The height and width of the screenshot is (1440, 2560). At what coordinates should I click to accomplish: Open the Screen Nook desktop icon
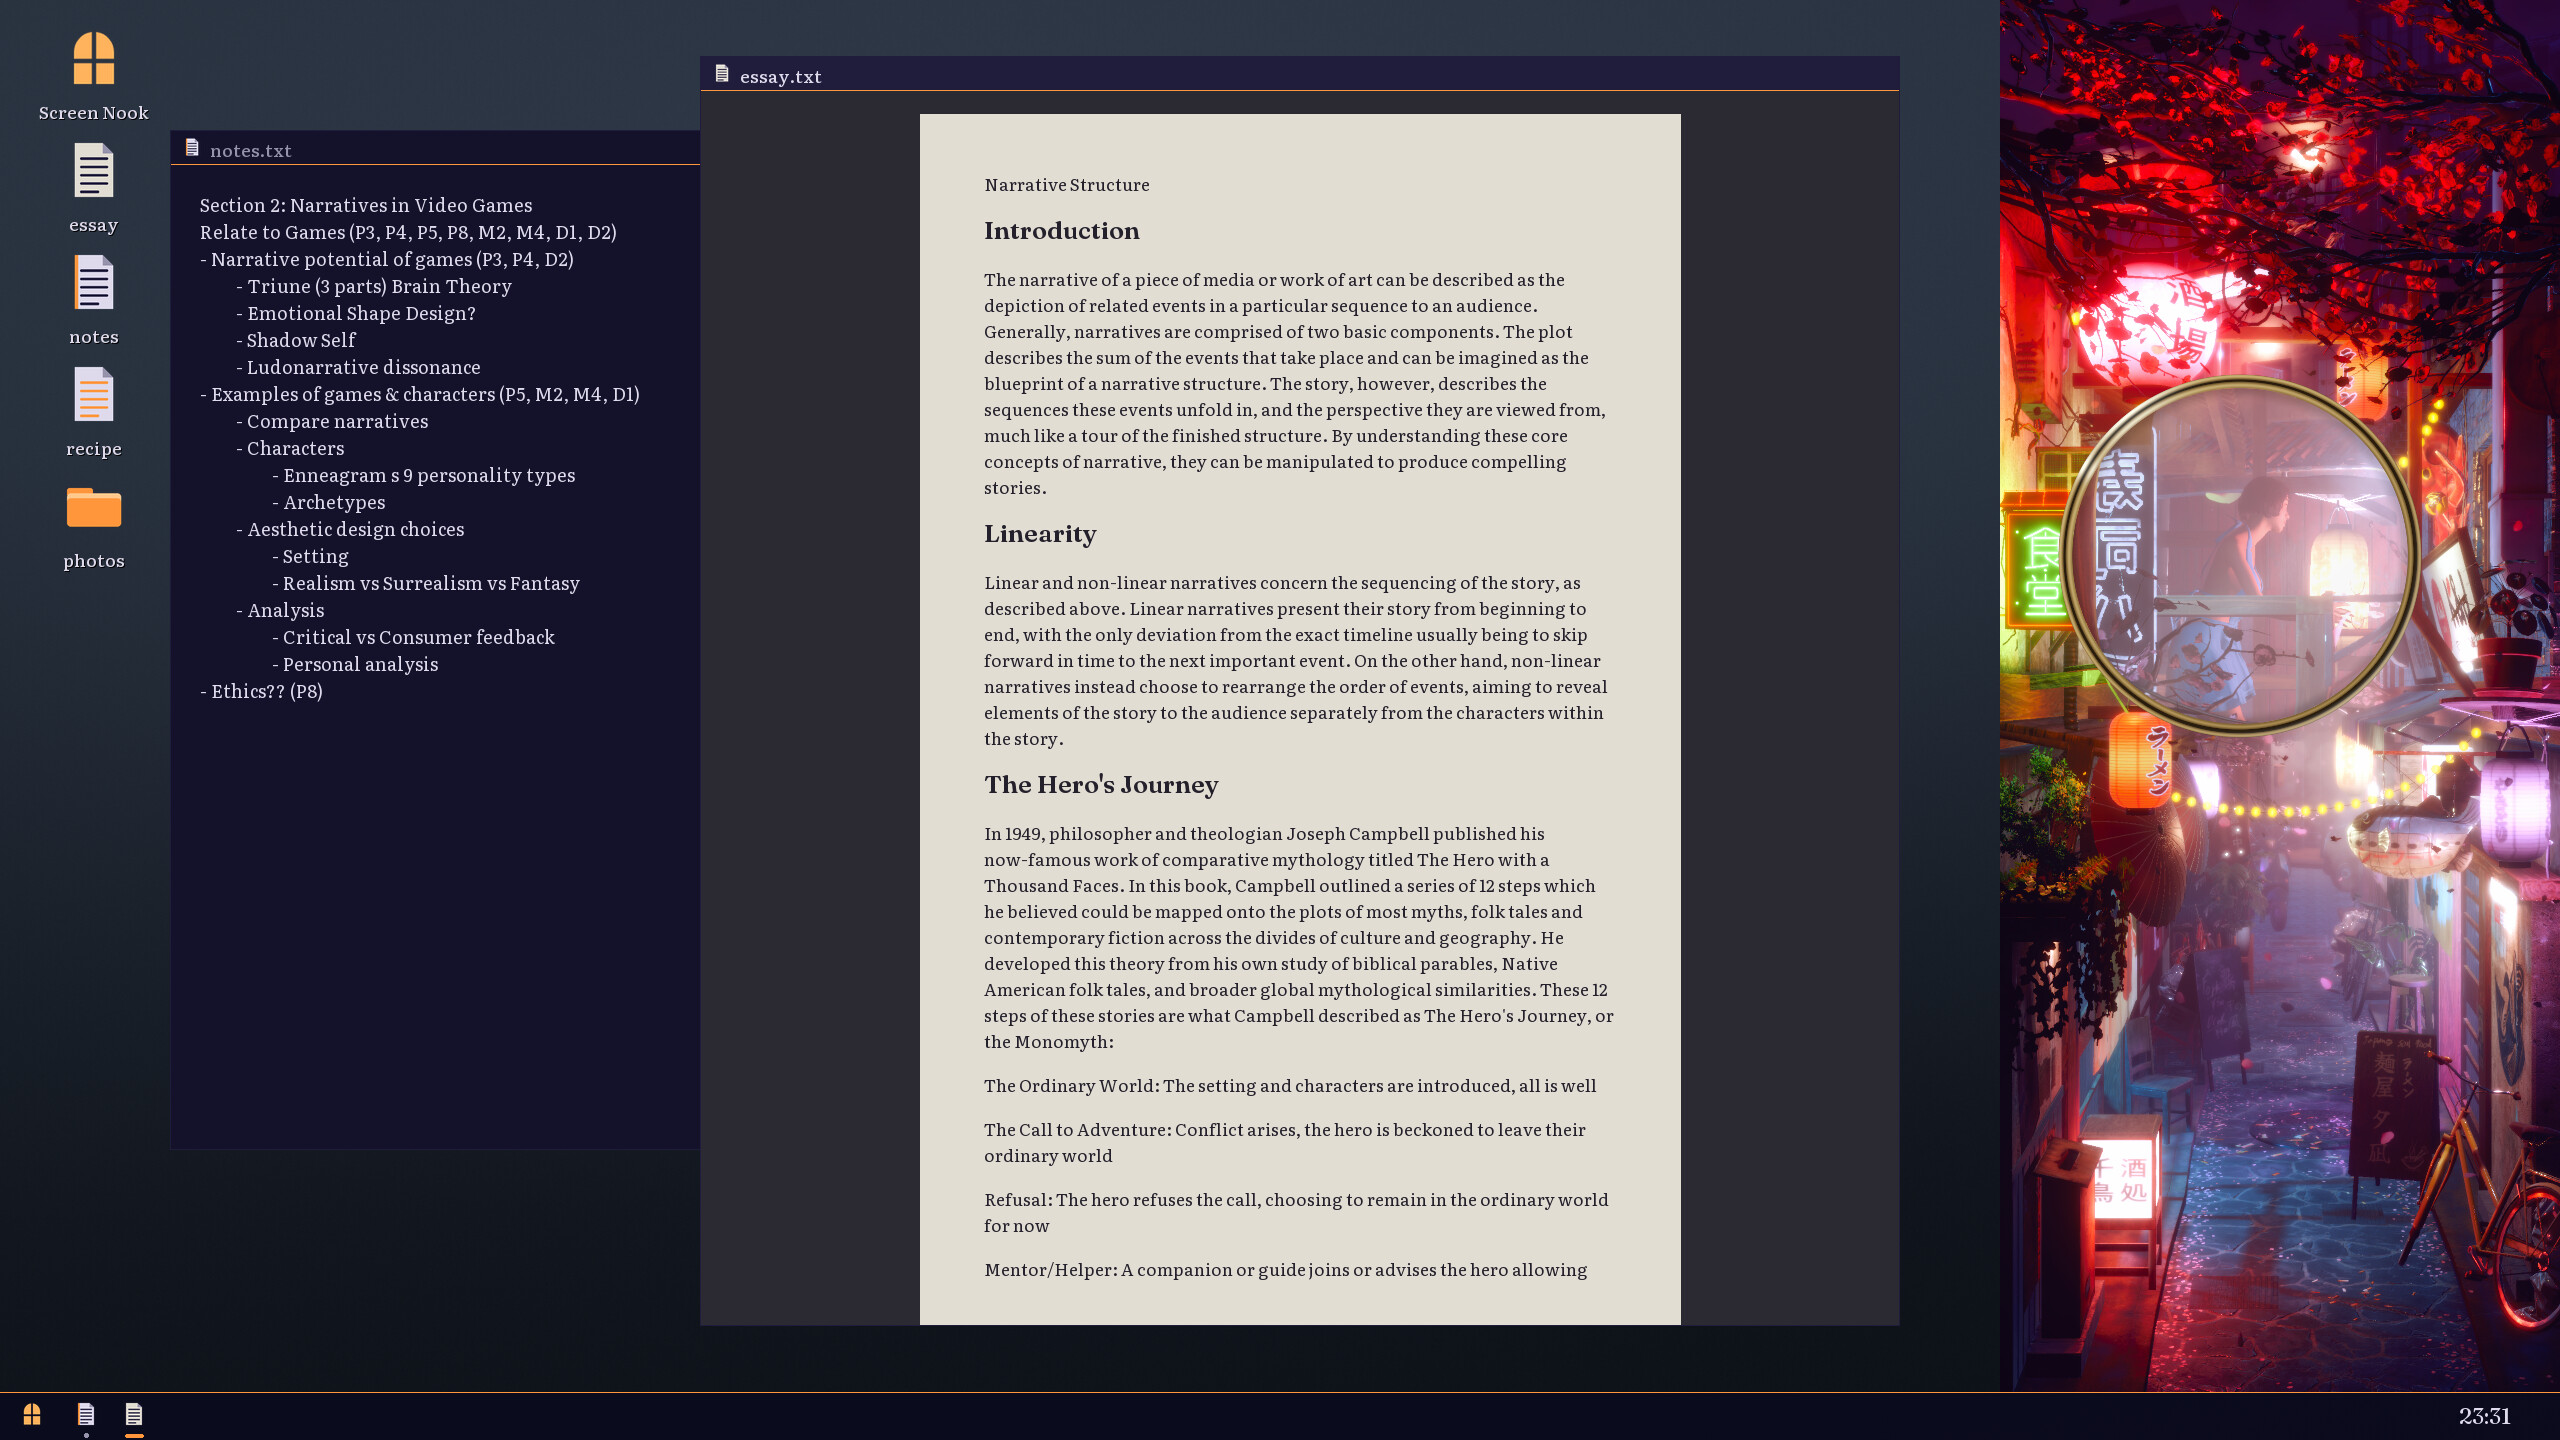pos(94,78)
